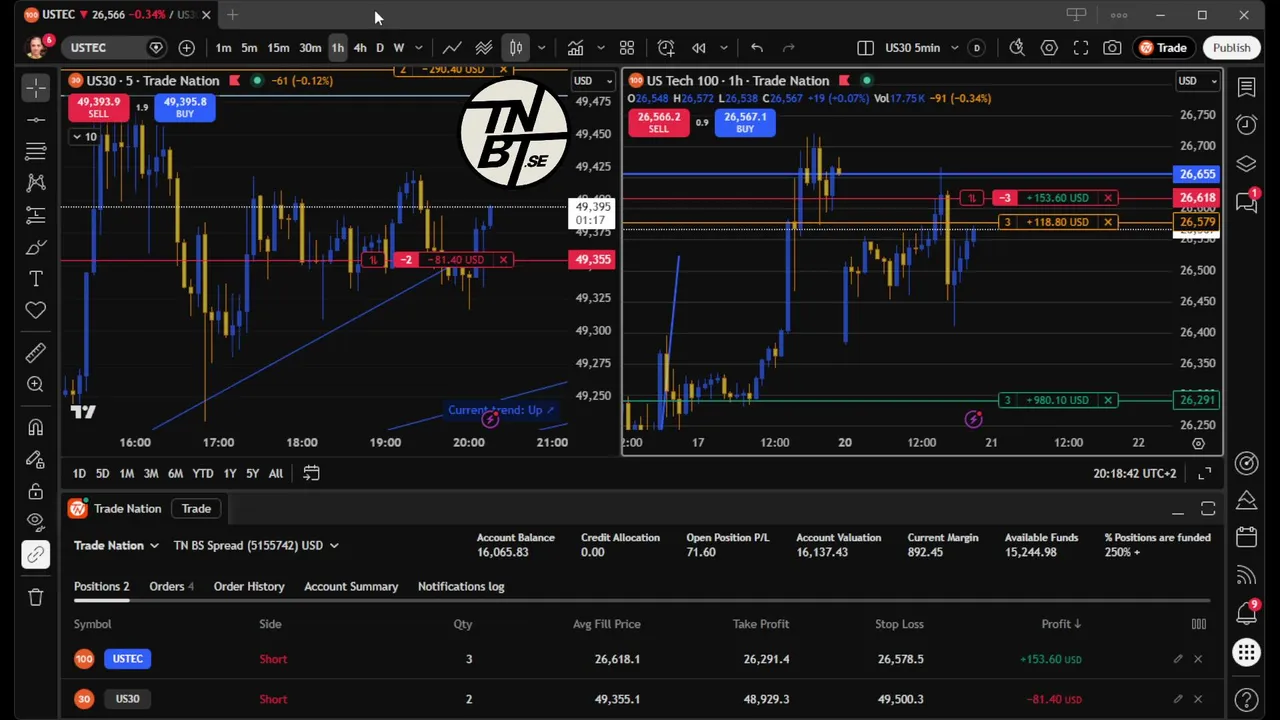This screenshot has width=1280, height=720.
Task: Open the TN BS Spread account dropdown
Action: click(x=256, y=546)
